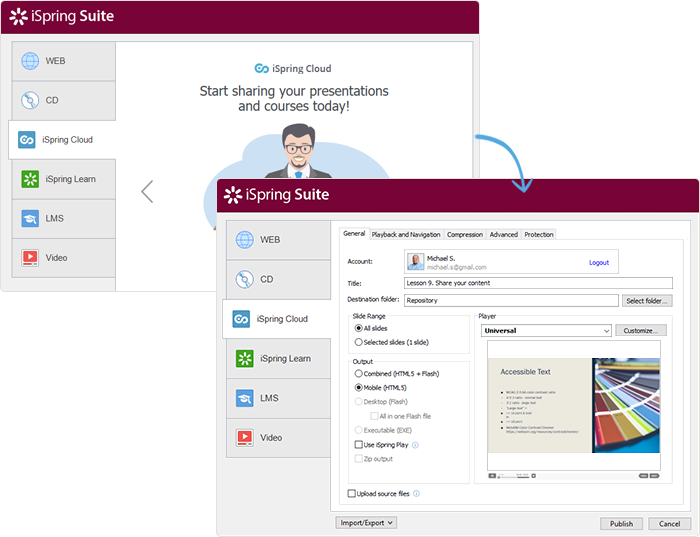This screenshot has height=537, width=700.
Task: Switch to the Protection tab
Action: [x=539, y=234]
